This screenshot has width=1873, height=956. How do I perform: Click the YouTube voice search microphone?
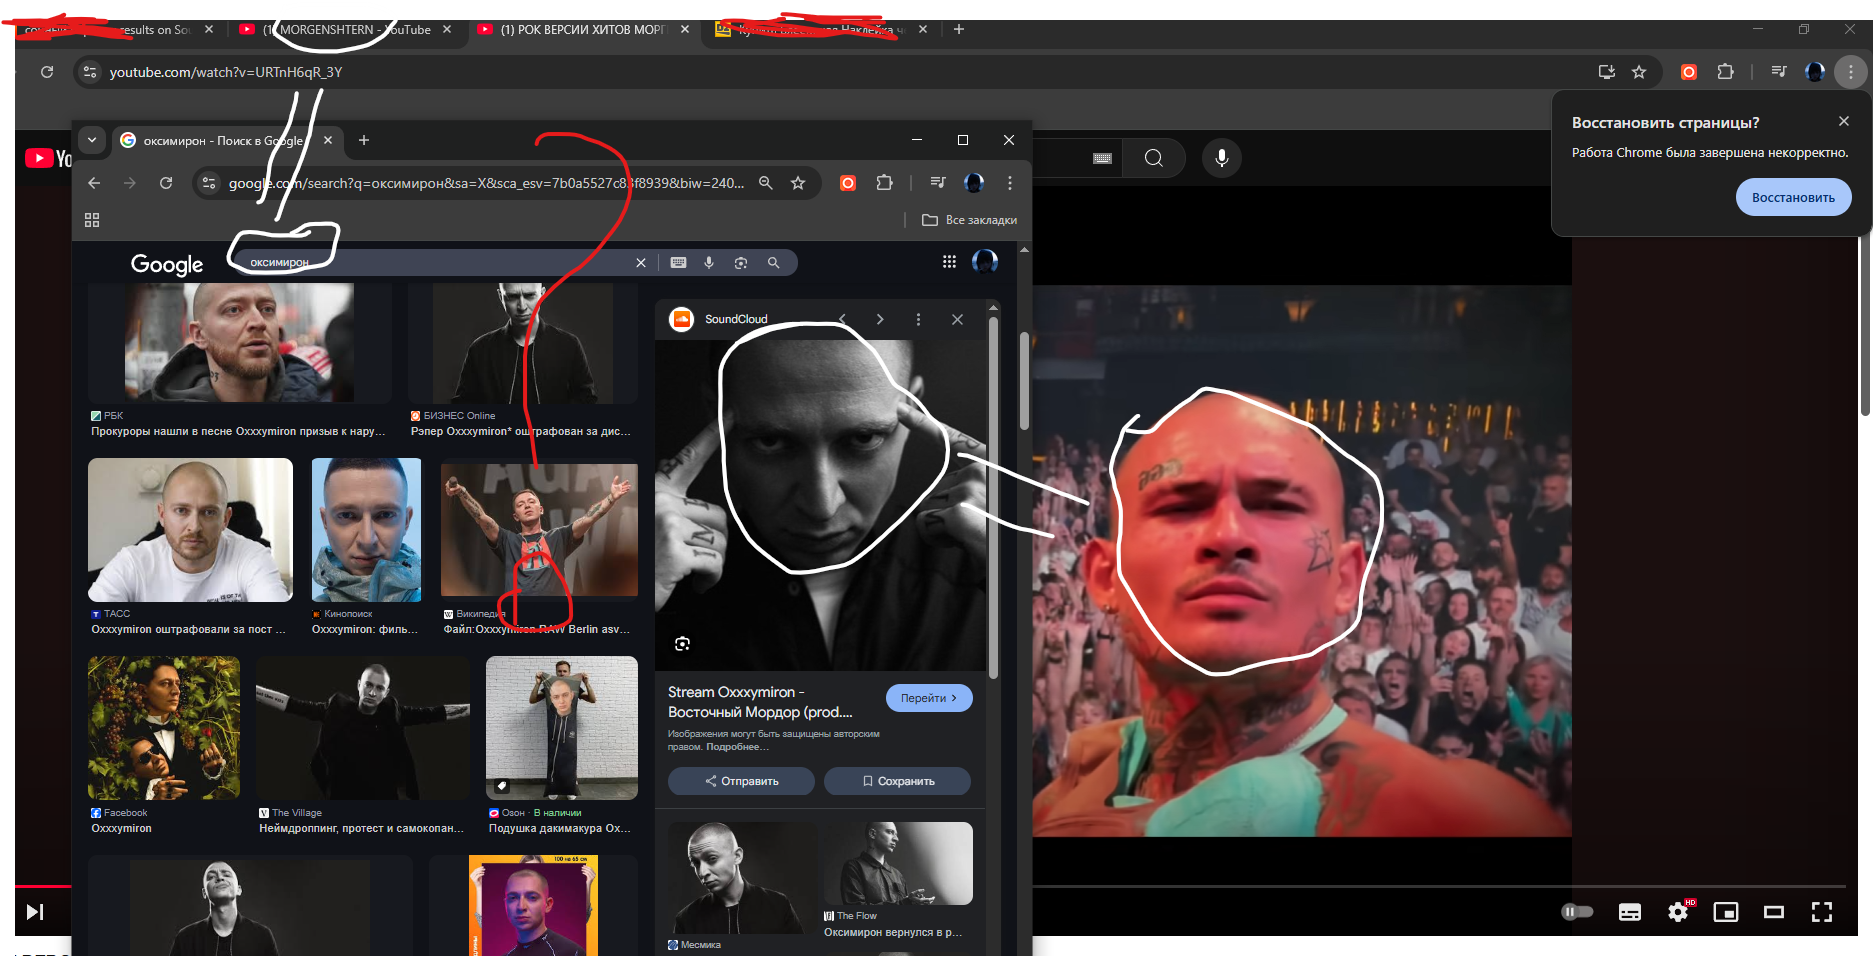[1222, 158]
